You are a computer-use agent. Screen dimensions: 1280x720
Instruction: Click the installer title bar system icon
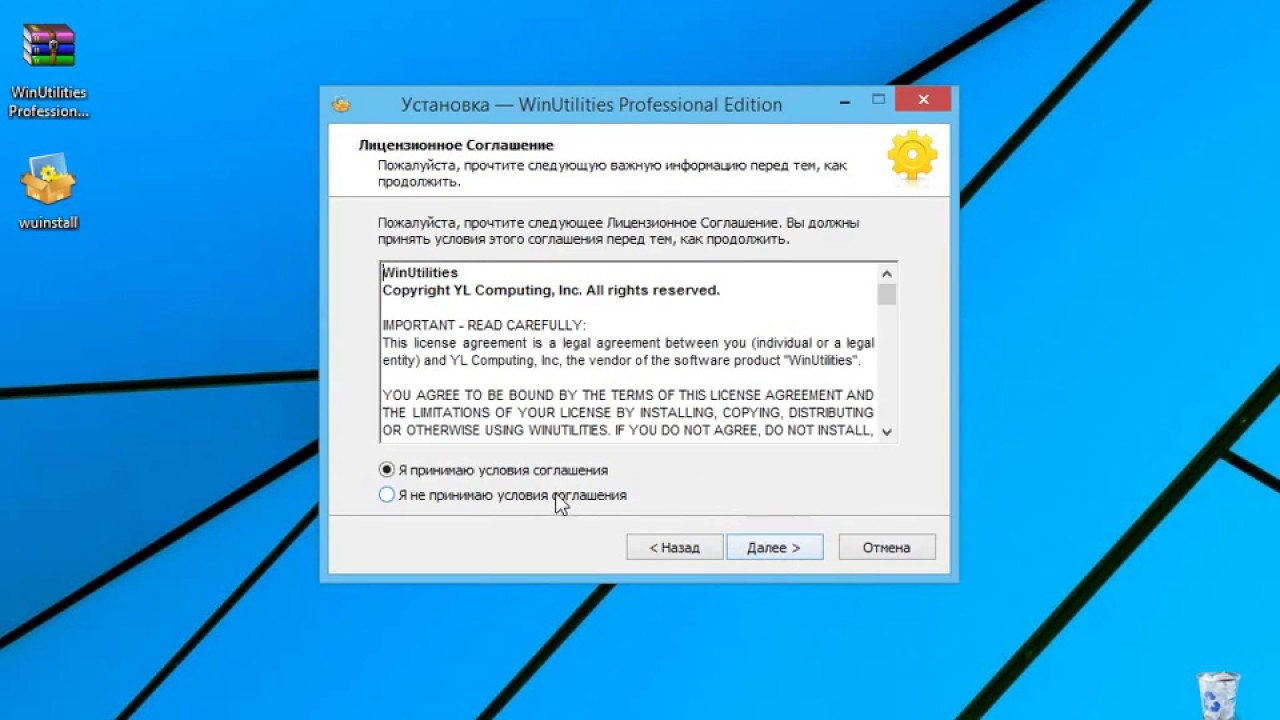[341, 104]
